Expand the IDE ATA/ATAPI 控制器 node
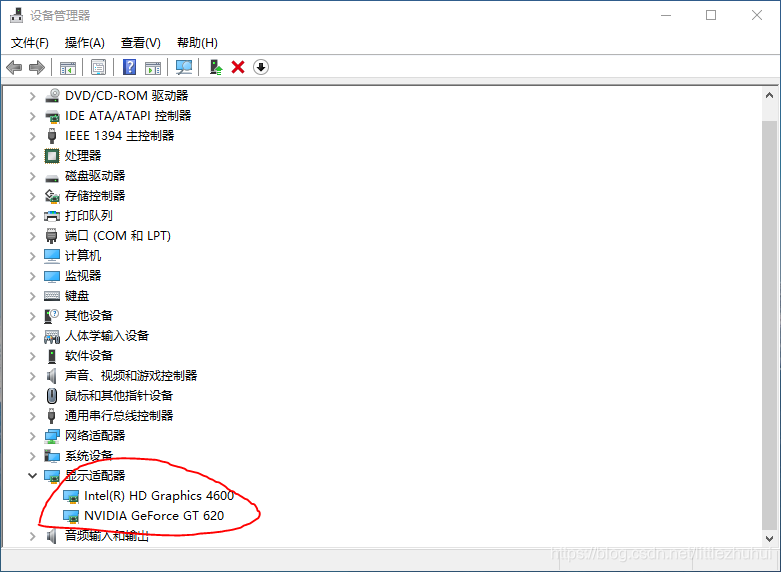This screenshot has height=572, width=781. tap(32, 116)
